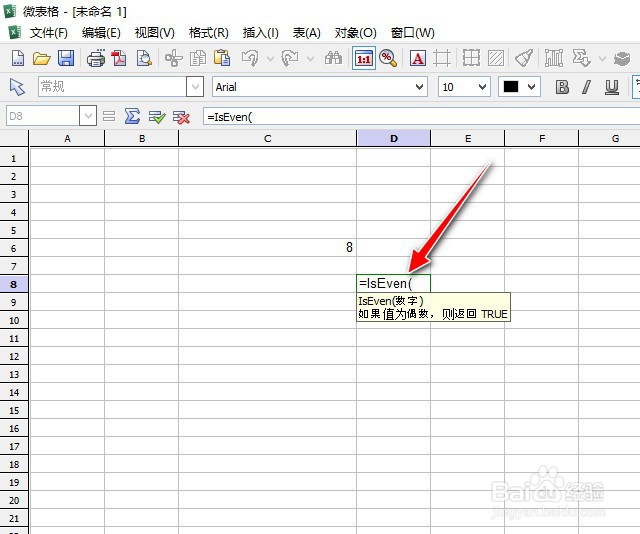The image size is (640, 534).
Task: Open the Arial font name dropdown
Action: (x=419, y=87)
